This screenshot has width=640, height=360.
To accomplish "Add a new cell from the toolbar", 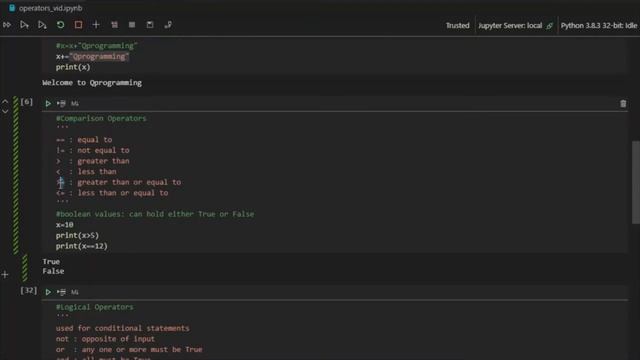I will coord(96,25).
